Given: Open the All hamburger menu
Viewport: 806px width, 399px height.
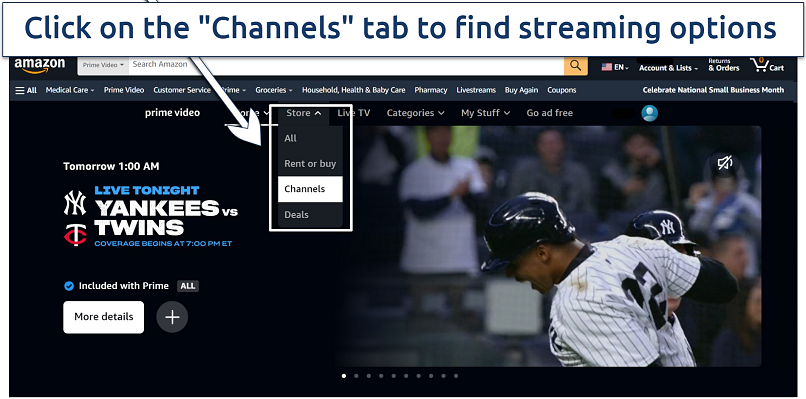Looking at the screenshot, I should click(26, 90).
